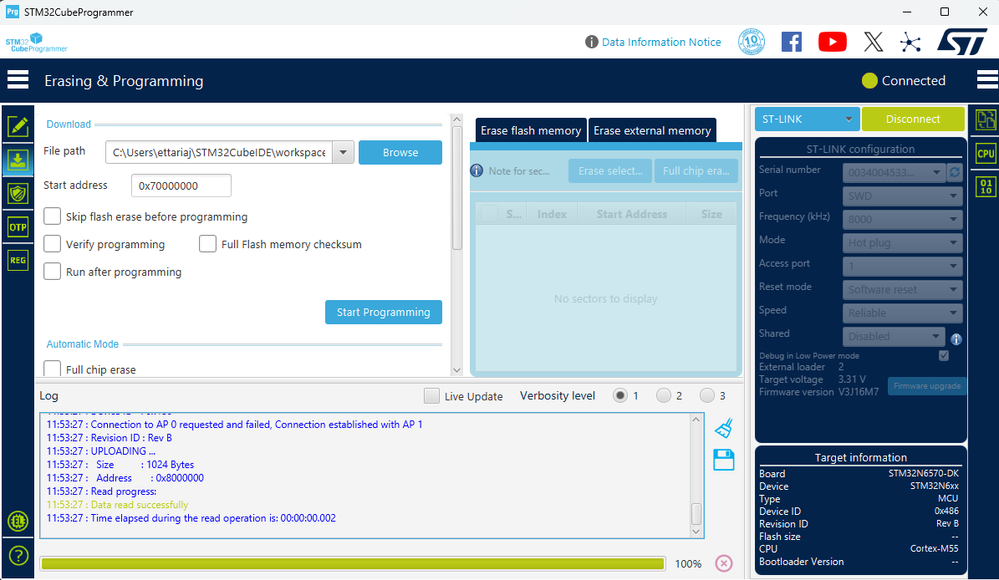This screenshot has height=580, width=999.
Task: Open the right hamburger menu
Action: 987,80
